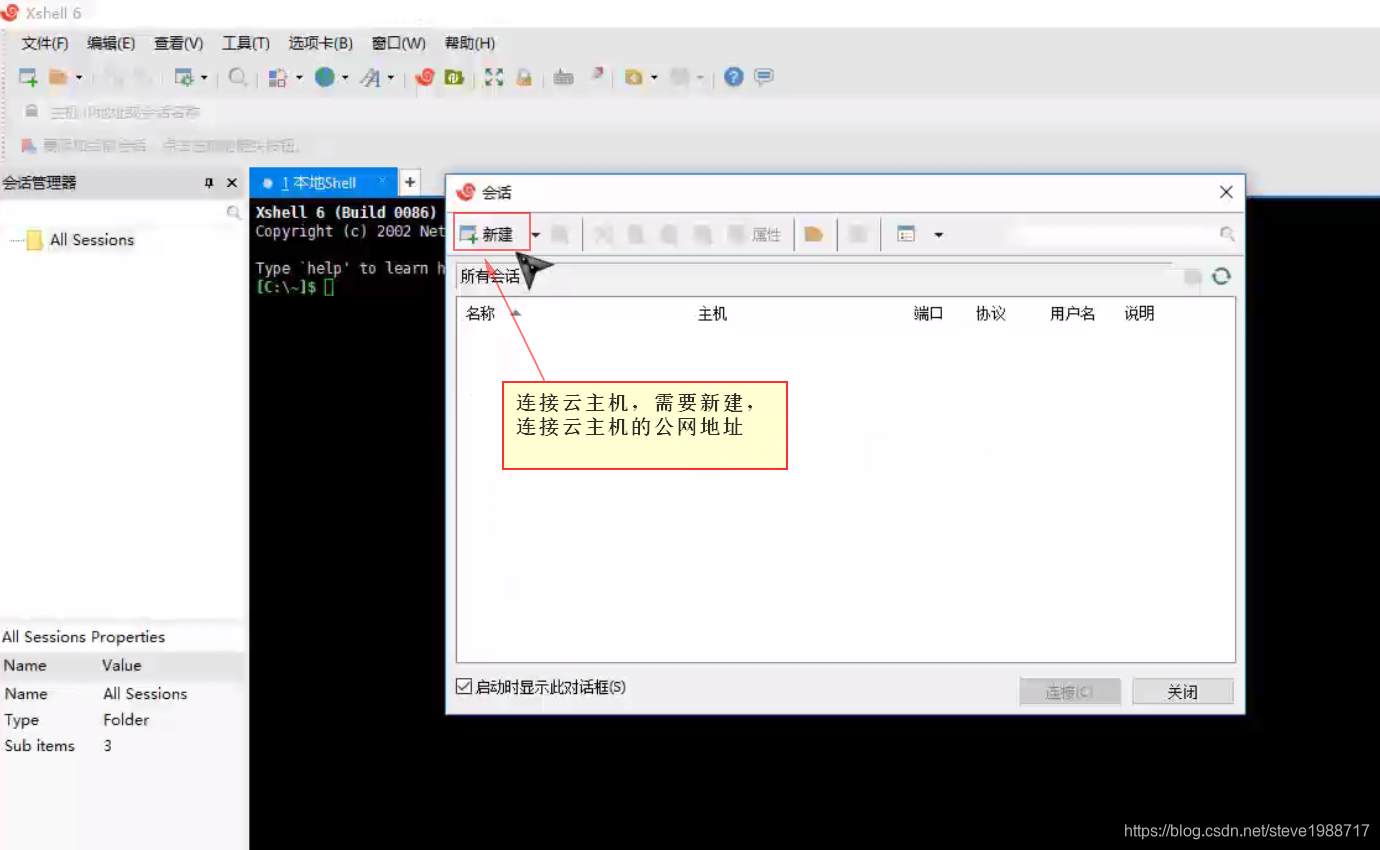Sort by 名称 column header
Screen dimensions: 1380x850
(481, 314)
